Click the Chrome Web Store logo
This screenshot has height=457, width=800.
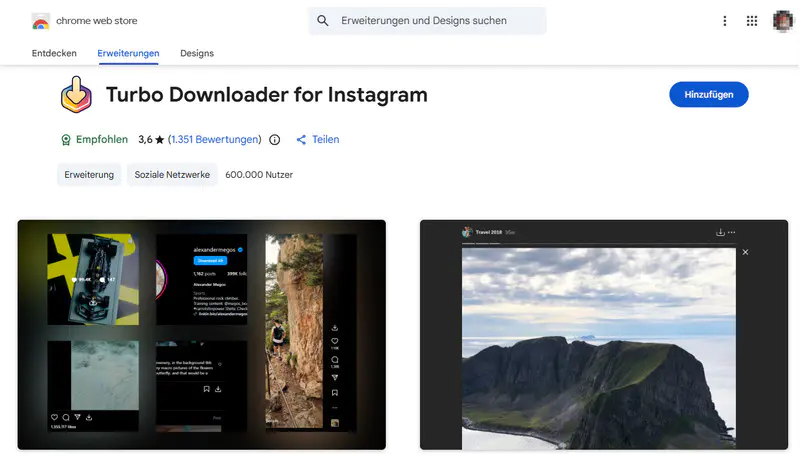click(41, 21)
